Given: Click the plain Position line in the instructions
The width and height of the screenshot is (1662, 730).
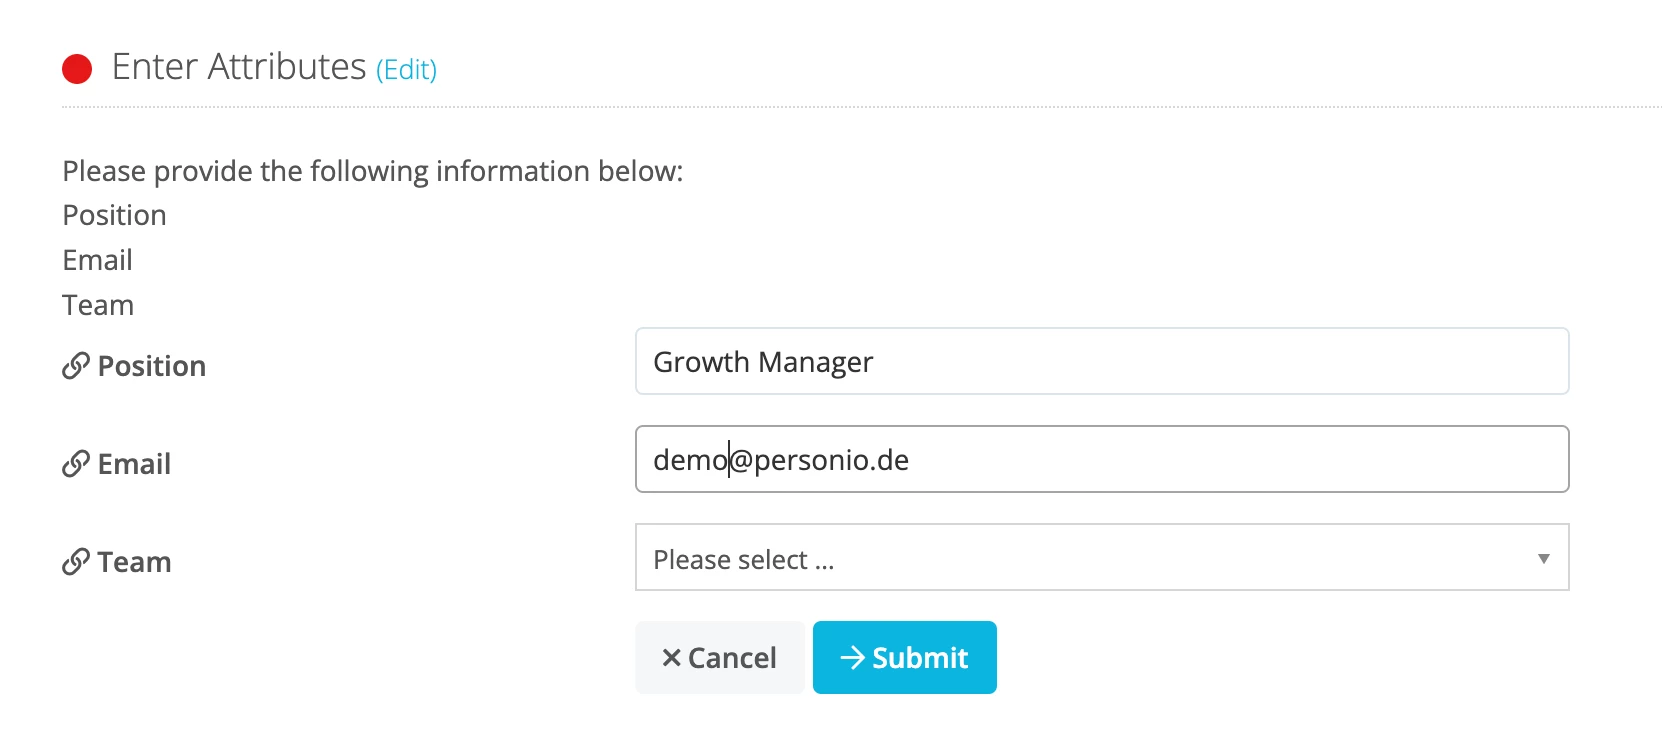Looking at the screenshot, I should 114,215.
